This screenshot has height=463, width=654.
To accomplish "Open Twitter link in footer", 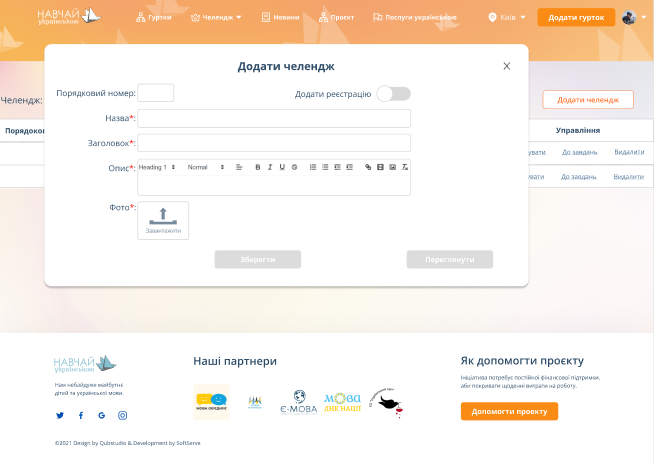I will point(60,415).
